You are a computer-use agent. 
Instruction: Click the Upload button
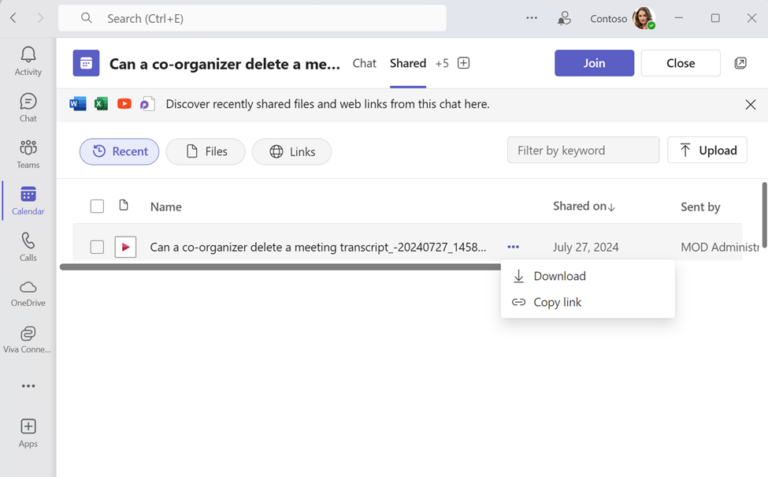point(706,150)
